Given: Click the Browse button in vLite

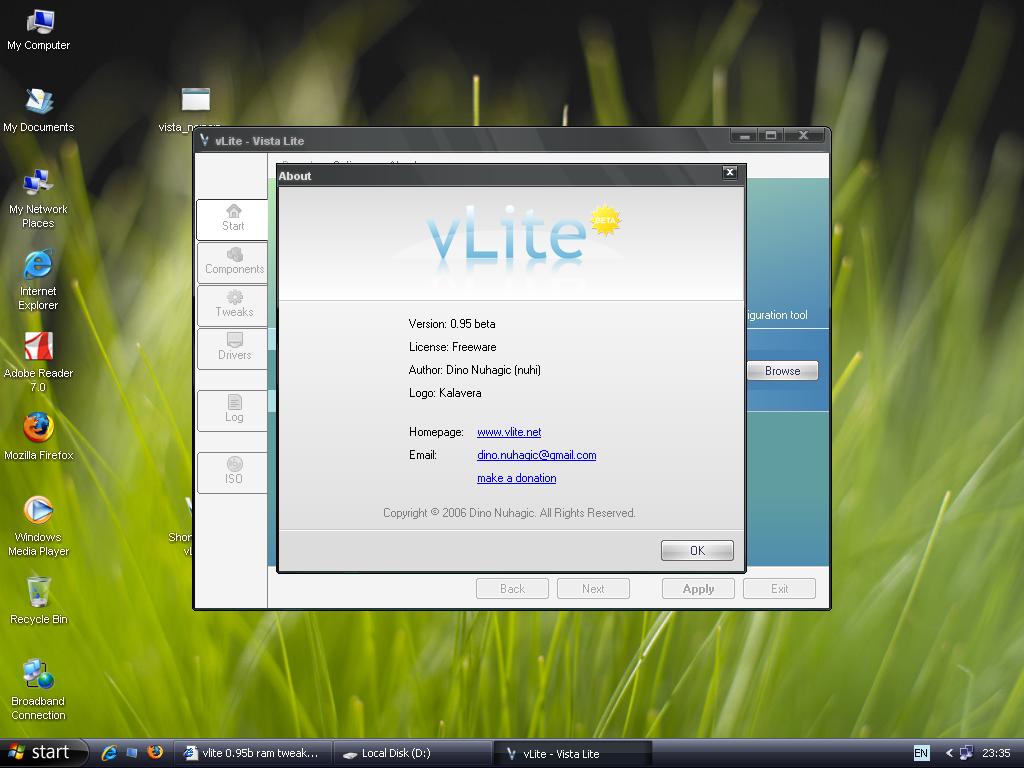Looking at the screenshot, I should click(x=782, y=371).
